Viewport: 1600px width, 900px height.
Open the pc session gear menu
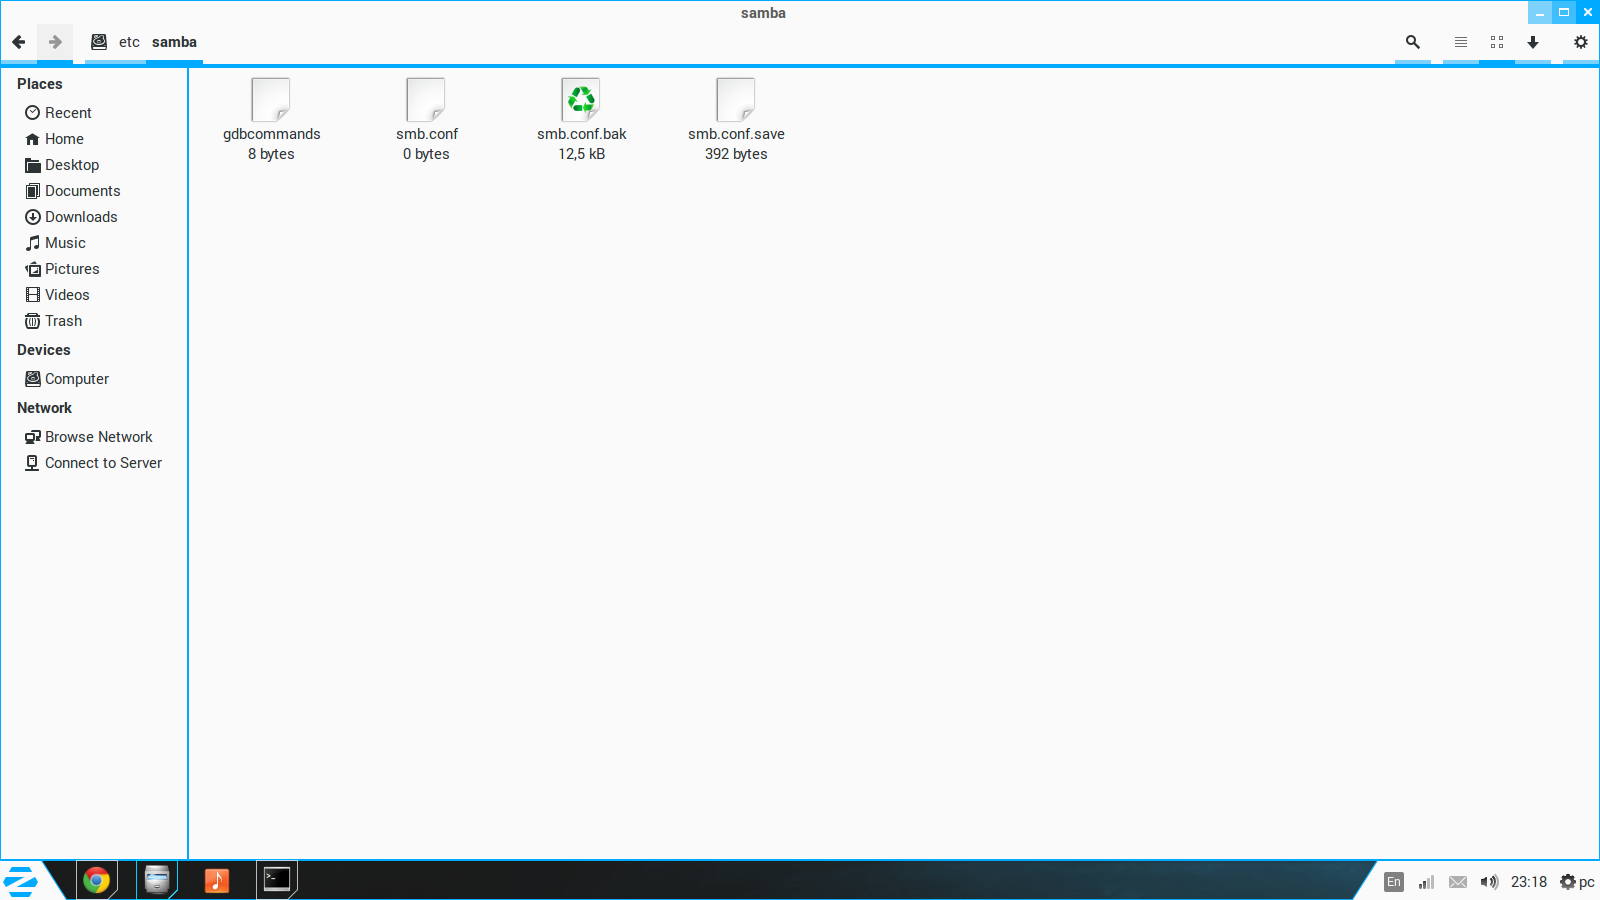(1578, 882)
